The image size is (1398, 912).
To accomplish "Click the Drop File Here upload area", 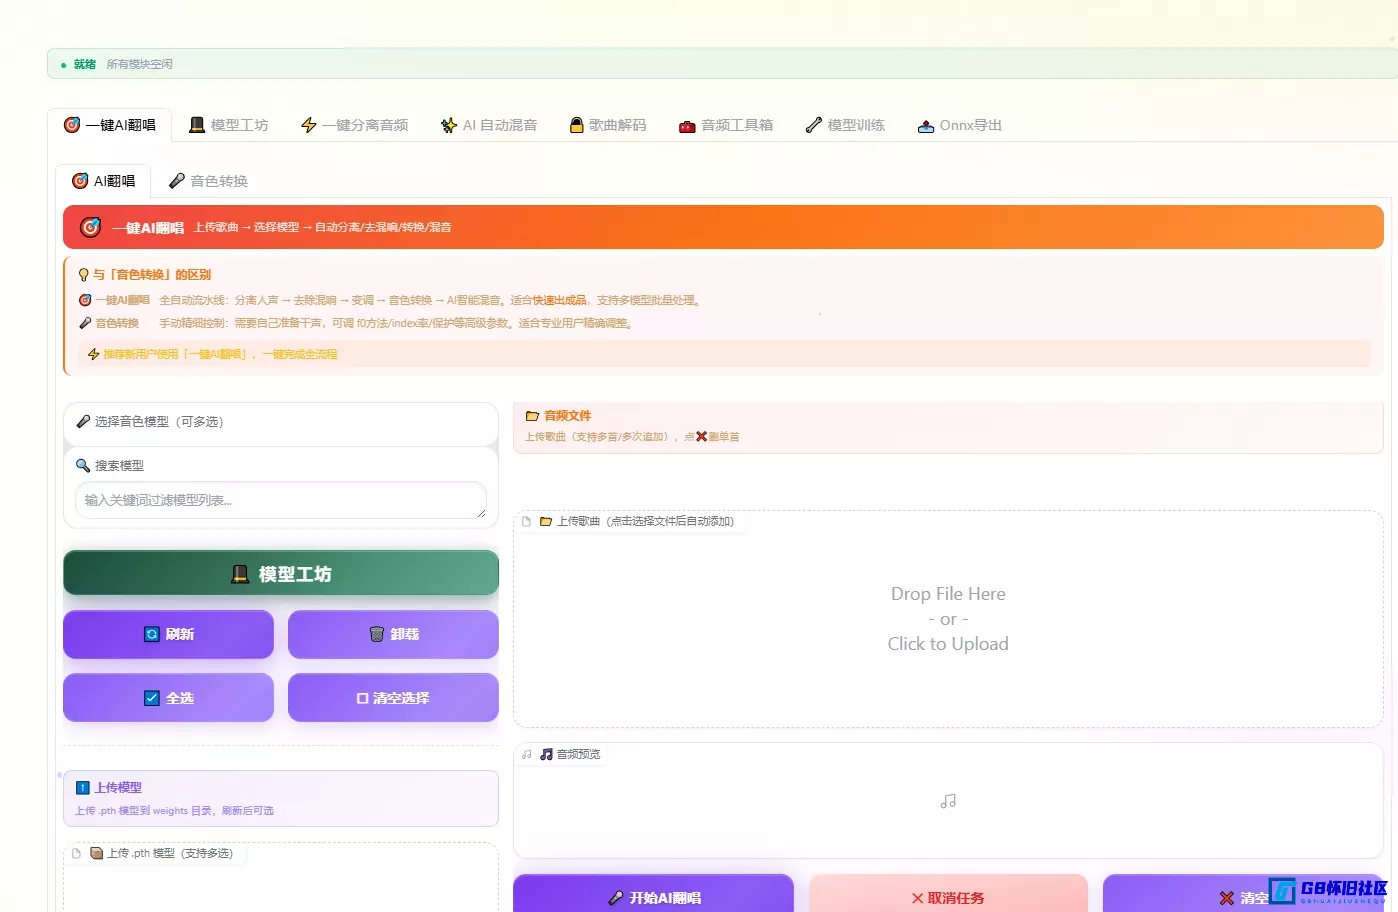I will coord(948,619).
